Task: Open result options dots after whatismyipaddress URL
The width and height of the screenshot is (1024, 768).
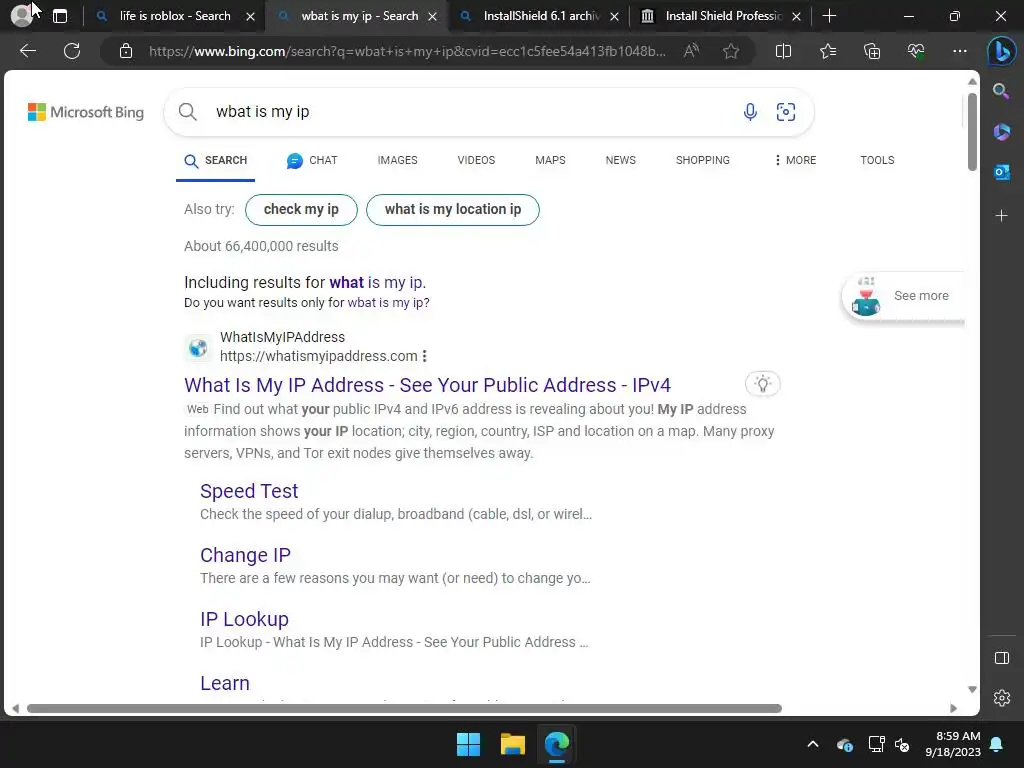Action: [424, 356]
